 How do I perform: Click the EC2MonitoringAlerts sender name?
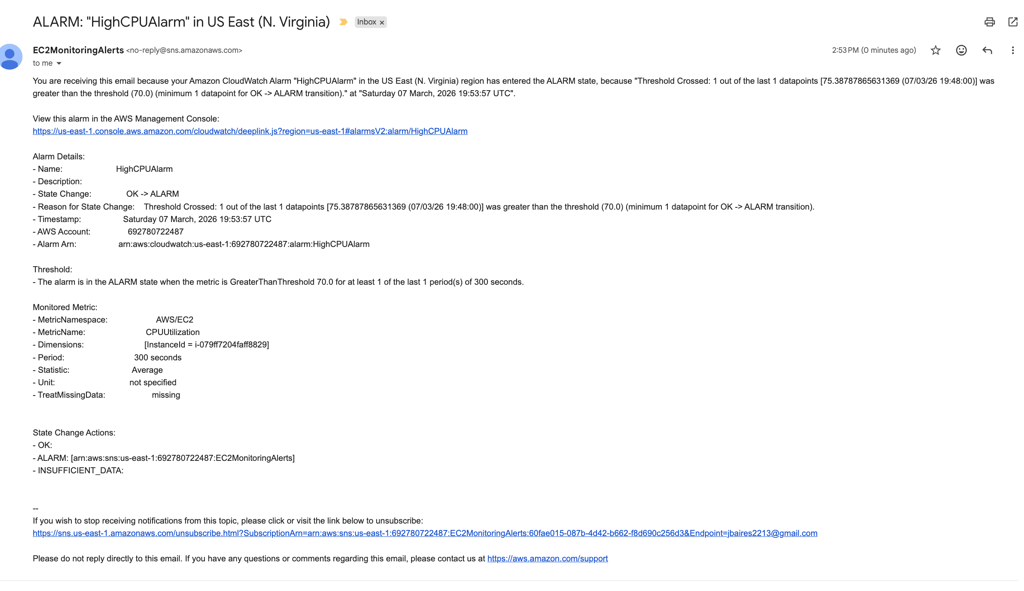click(78, 50)
